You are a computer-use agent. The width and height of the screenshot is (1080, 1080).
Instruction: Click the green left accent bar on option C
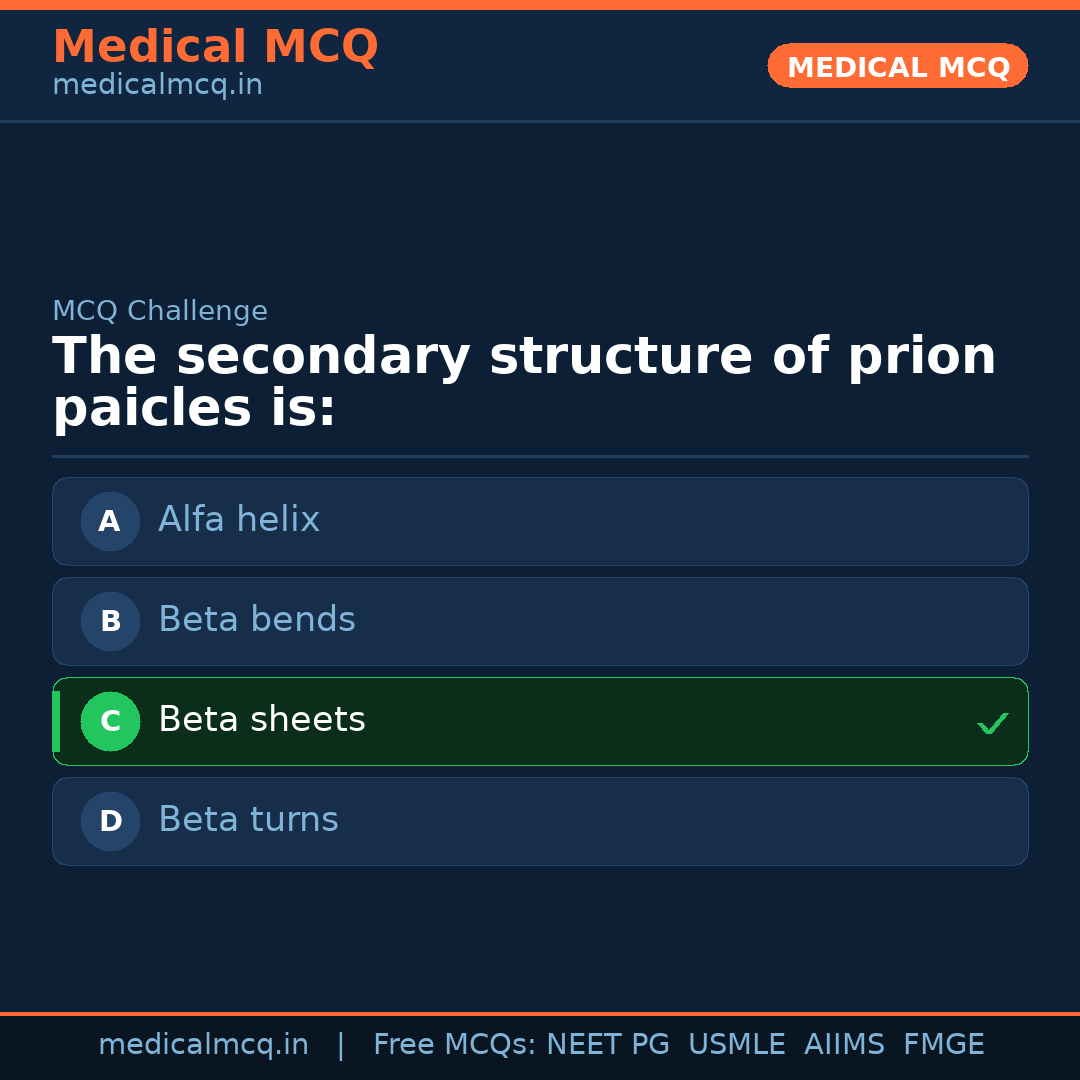pos(56,721)
